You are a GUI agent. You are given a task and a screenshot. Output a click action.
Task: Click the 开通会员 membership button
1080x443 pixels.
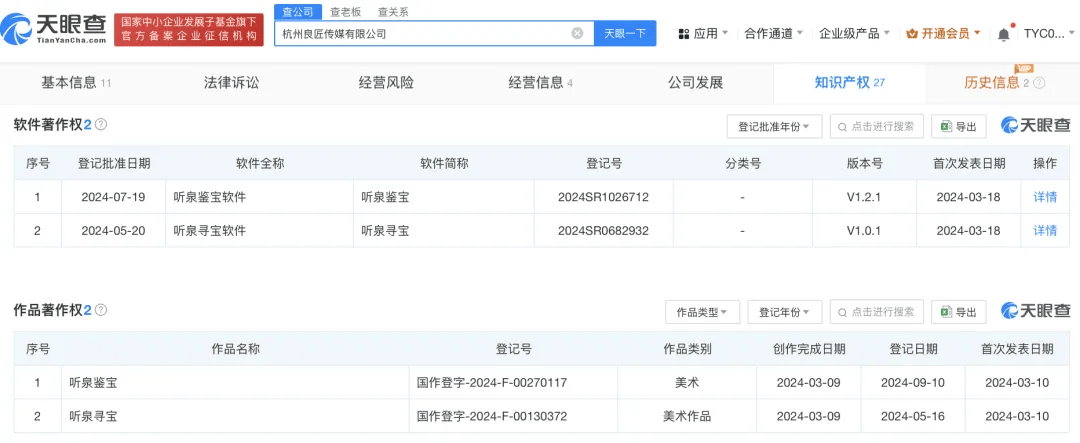click(944, 33)
